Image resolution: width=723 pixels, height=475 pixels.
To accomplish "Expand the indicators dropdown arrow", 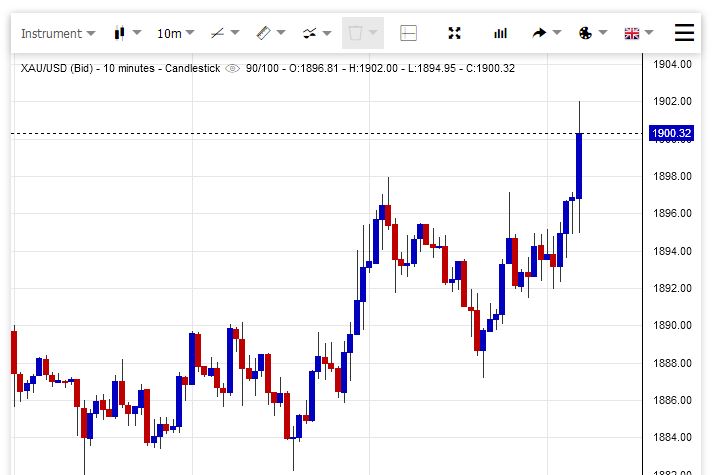I will coord(327,33).
